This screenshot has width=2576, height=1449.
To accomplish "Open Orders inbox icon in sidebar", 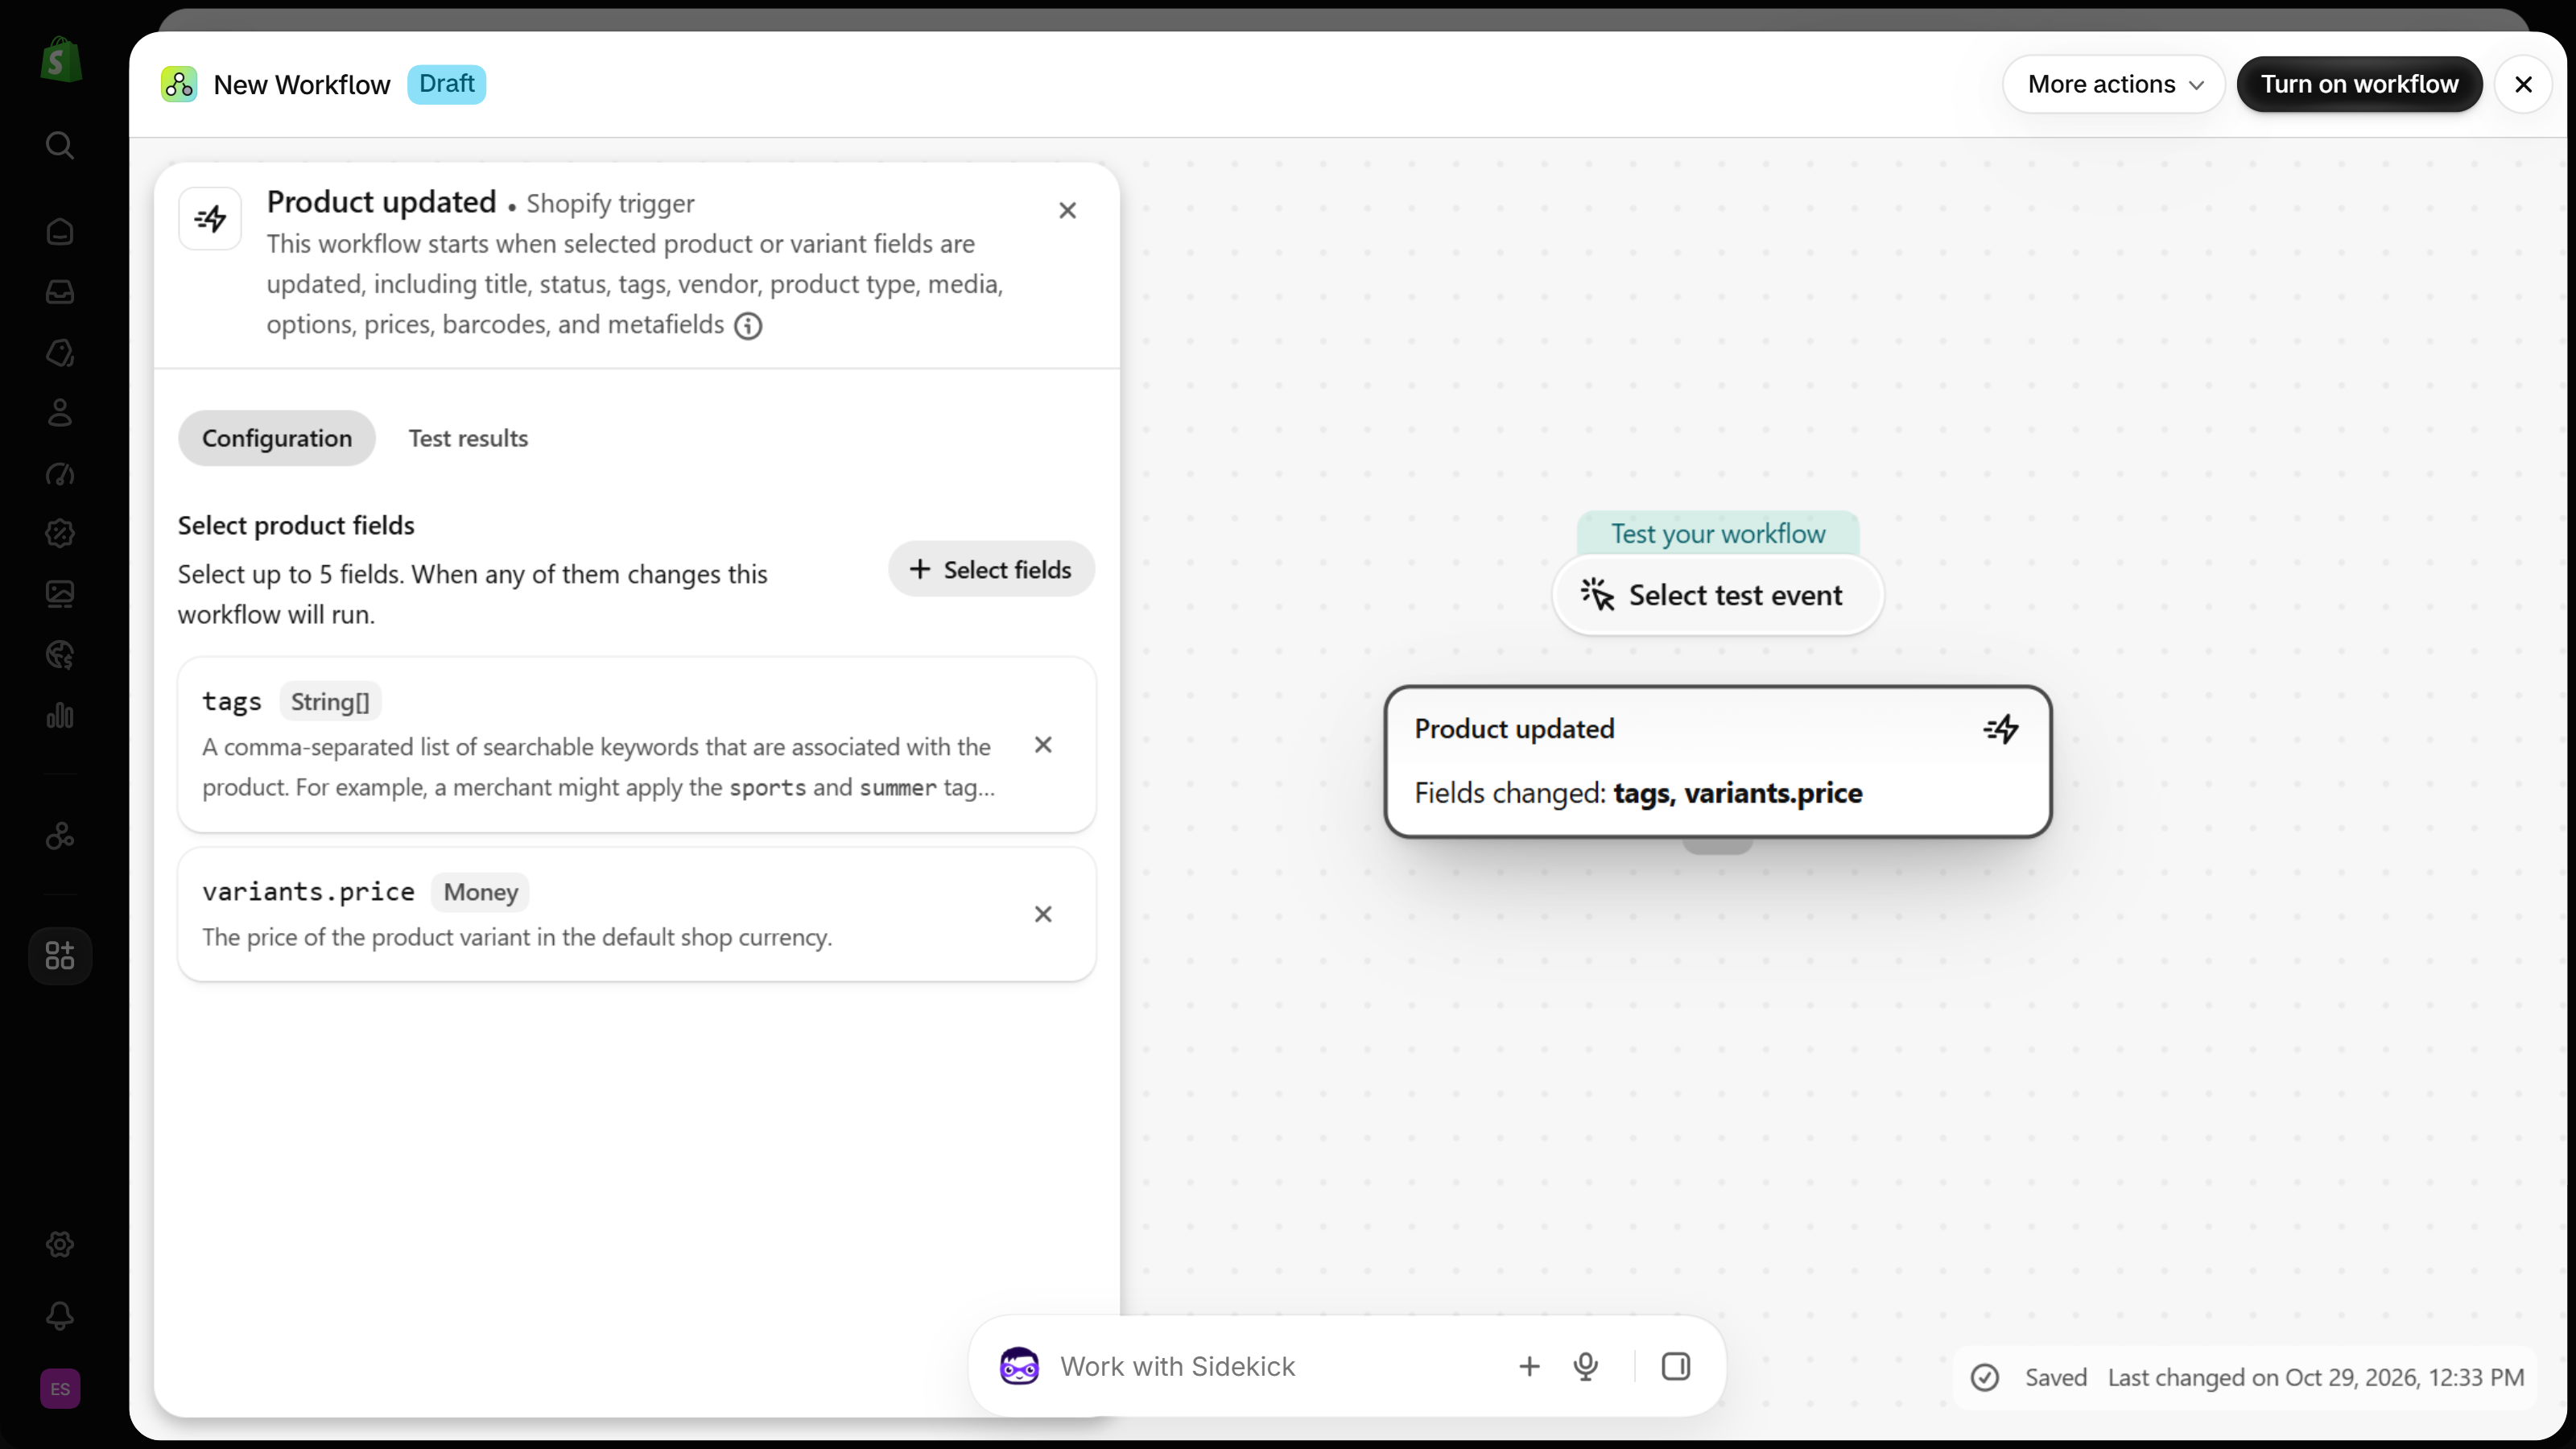I will click(60, 292).
